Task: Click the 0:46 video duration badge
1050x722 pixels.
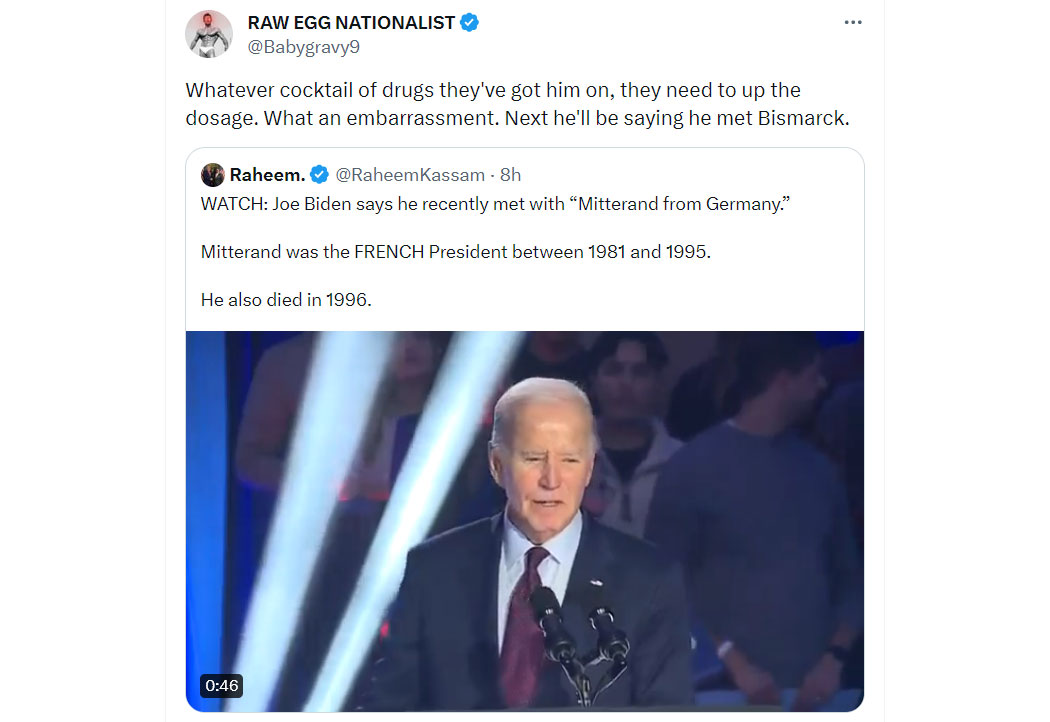Action: click(222, 686)
